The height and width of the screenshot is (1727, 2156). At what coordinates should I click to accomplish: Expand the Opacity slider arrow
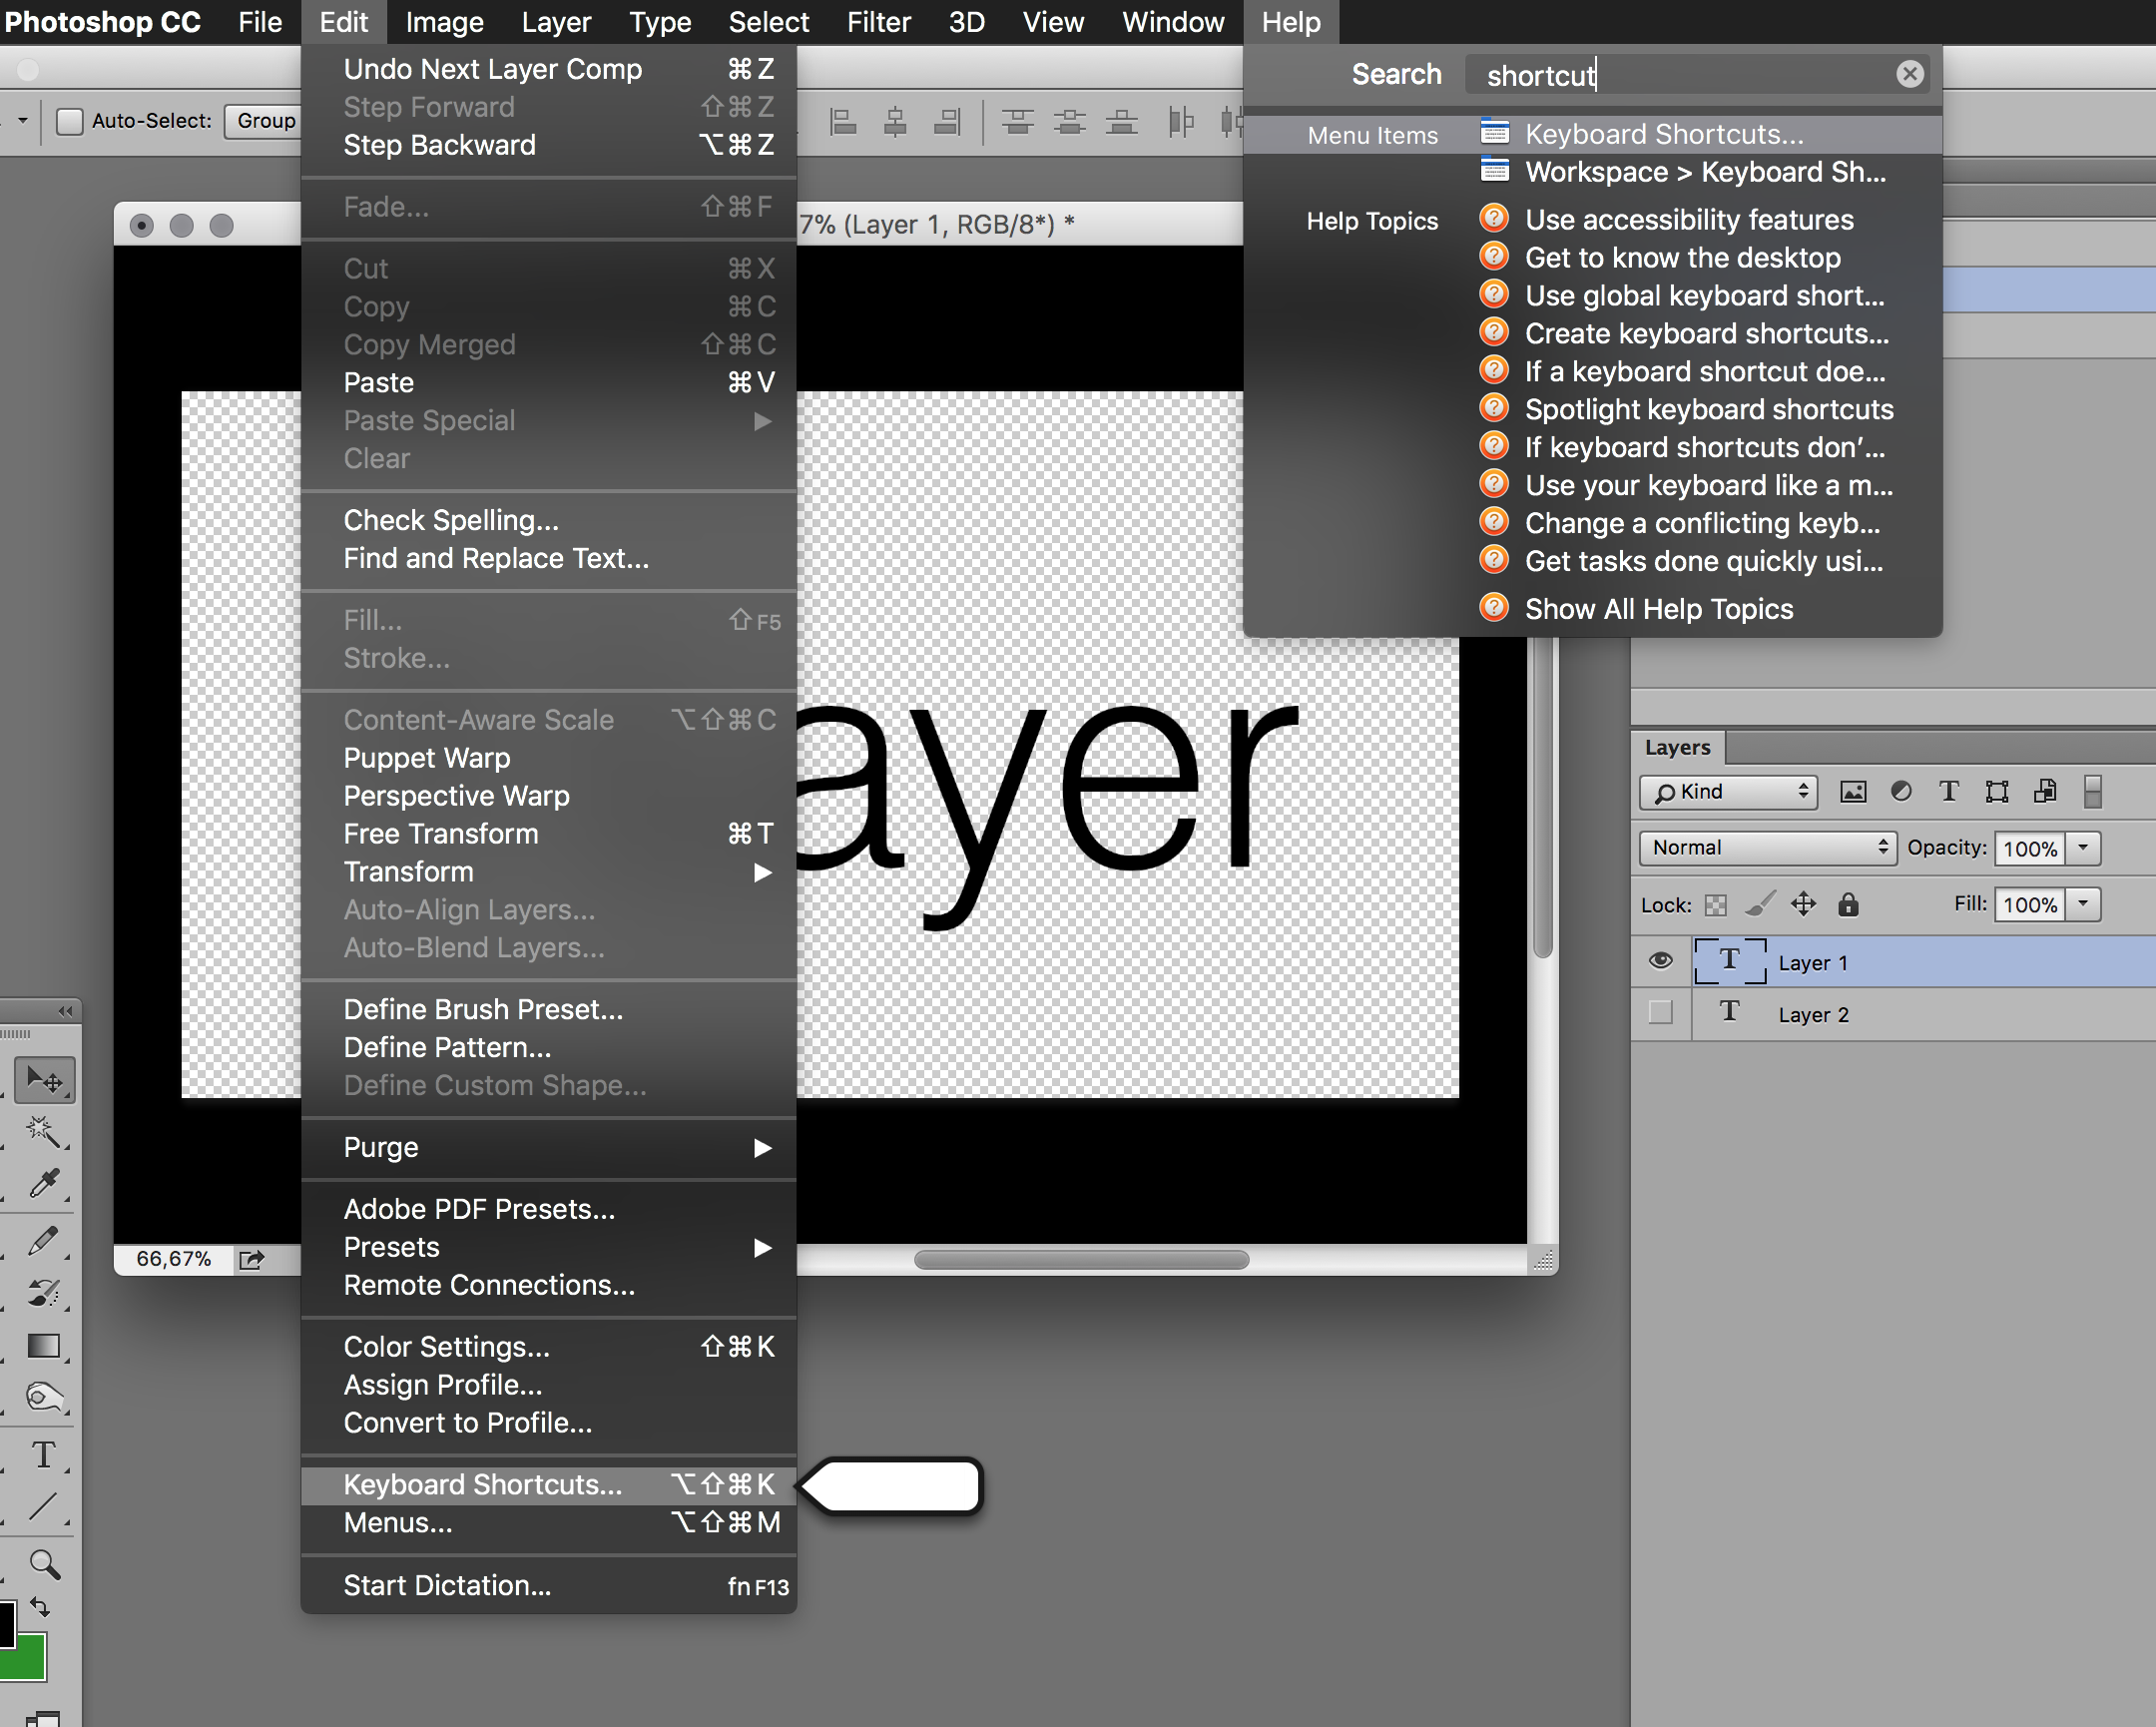[x=2083, y=848]
